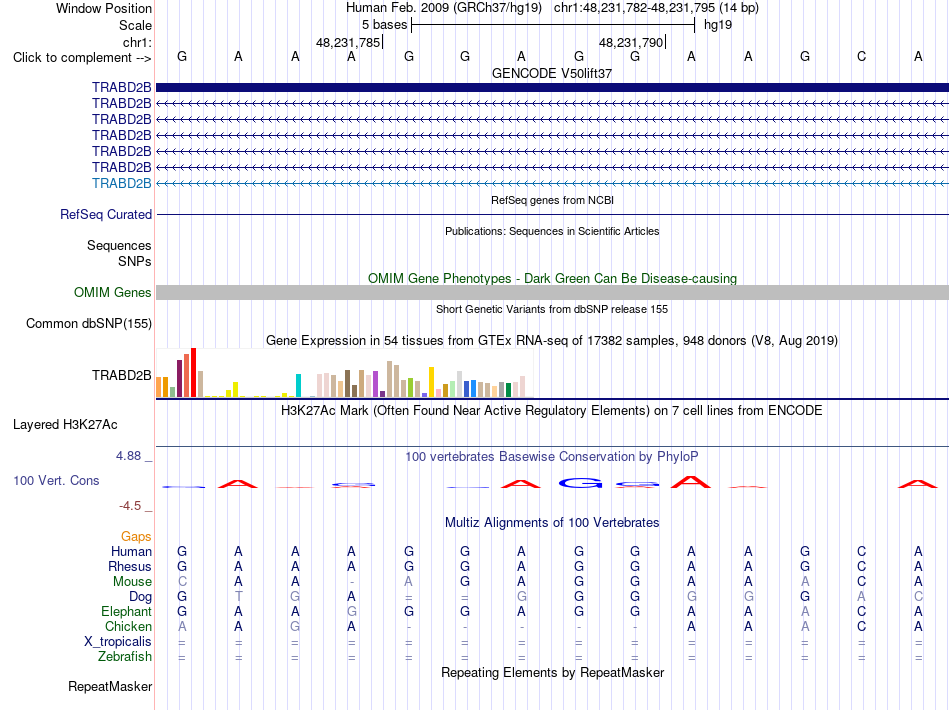
Task: Open 'Multiz Alignments of 100 Vertebrates' title
Action: tap(552, 522)
